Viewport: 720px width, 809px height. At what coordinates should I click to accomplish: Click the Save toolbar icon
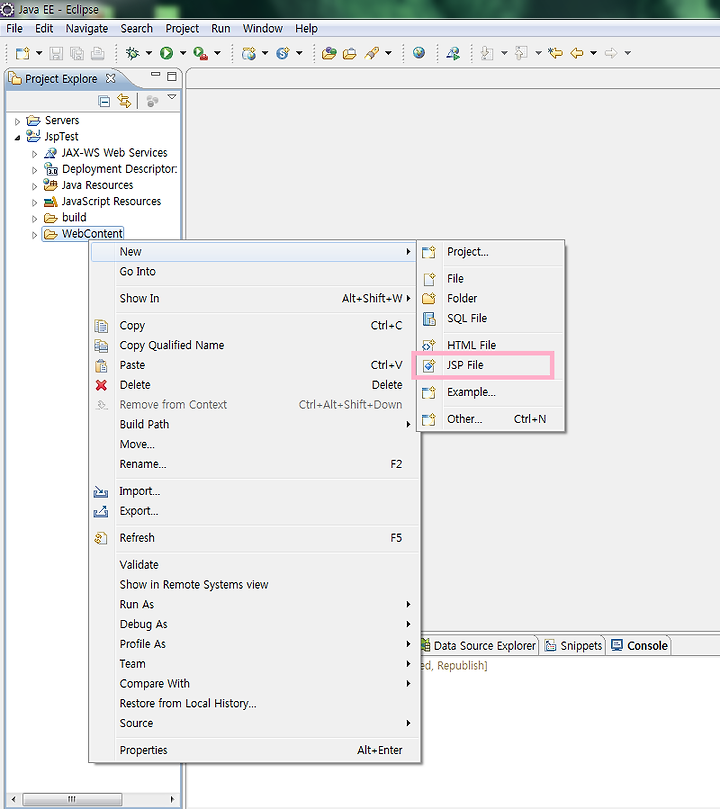[56, 53]
